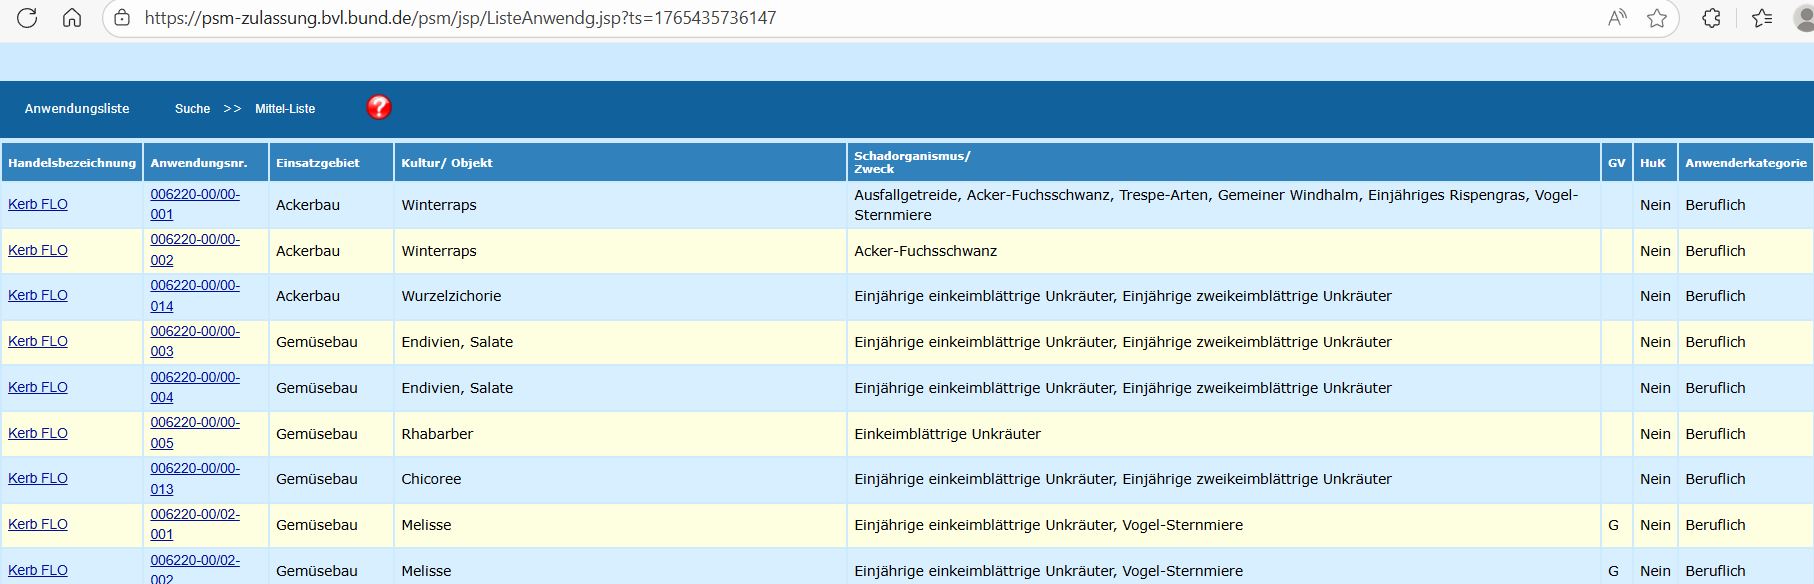This screenshot has height=584, width=1814.
Task: Click the Schadorganismus/ Zweck column header
Action: pos(1224,162)
